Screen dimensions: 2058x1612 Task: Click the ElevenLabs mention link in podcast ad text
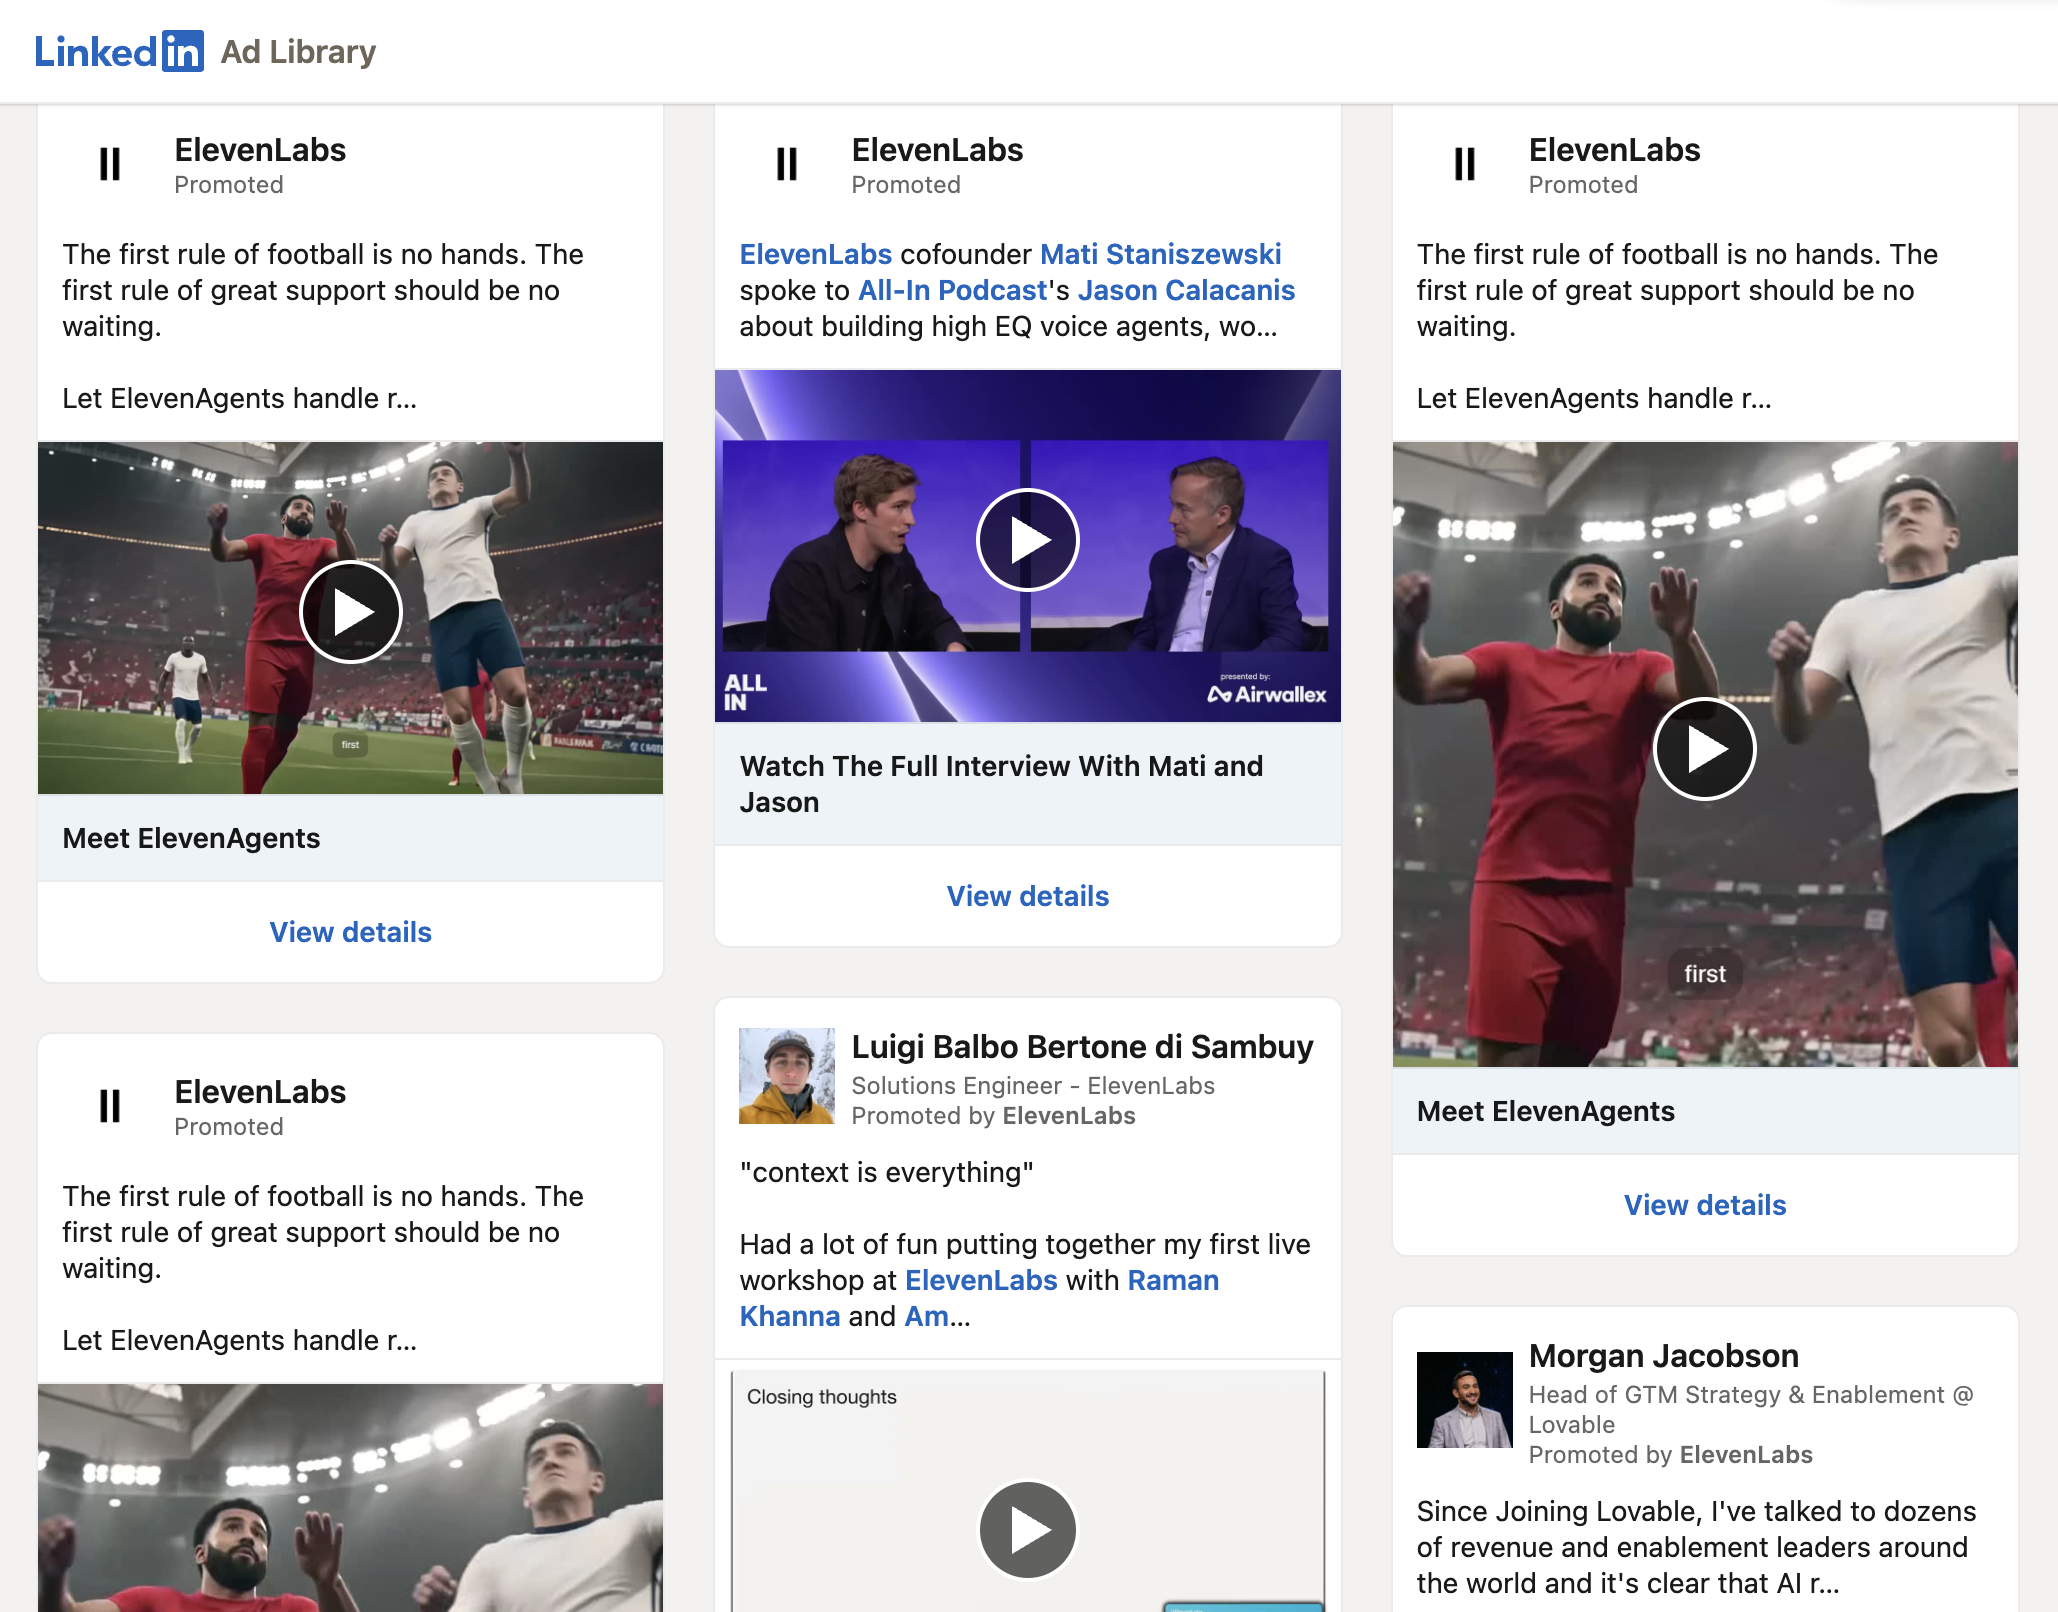816,254
